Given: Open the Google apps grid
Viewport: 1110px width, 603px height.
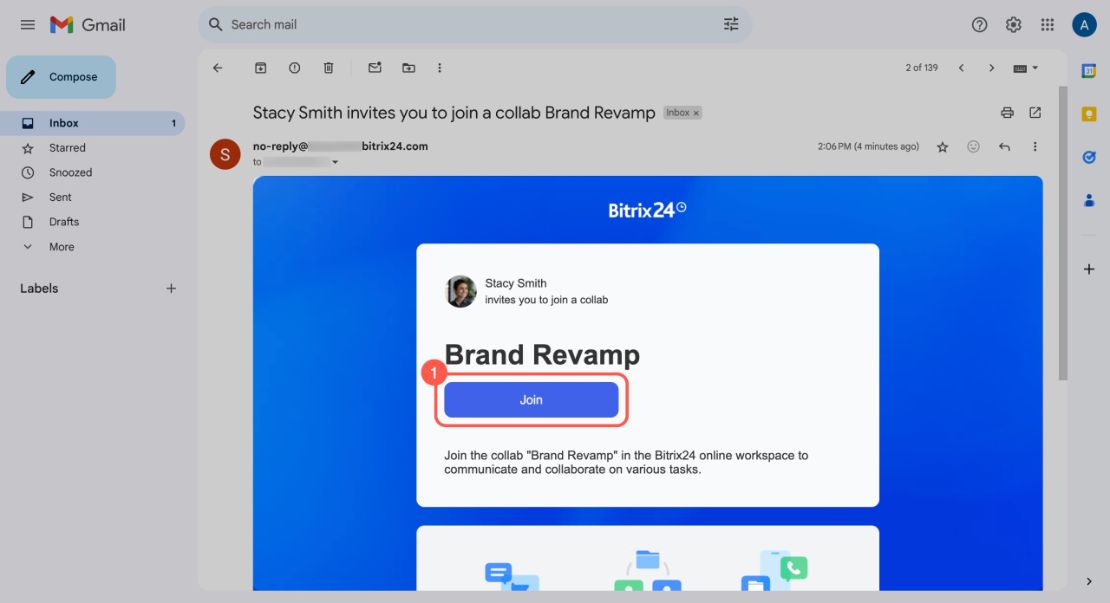Looking at the screenshot, I should point(1047,25).
